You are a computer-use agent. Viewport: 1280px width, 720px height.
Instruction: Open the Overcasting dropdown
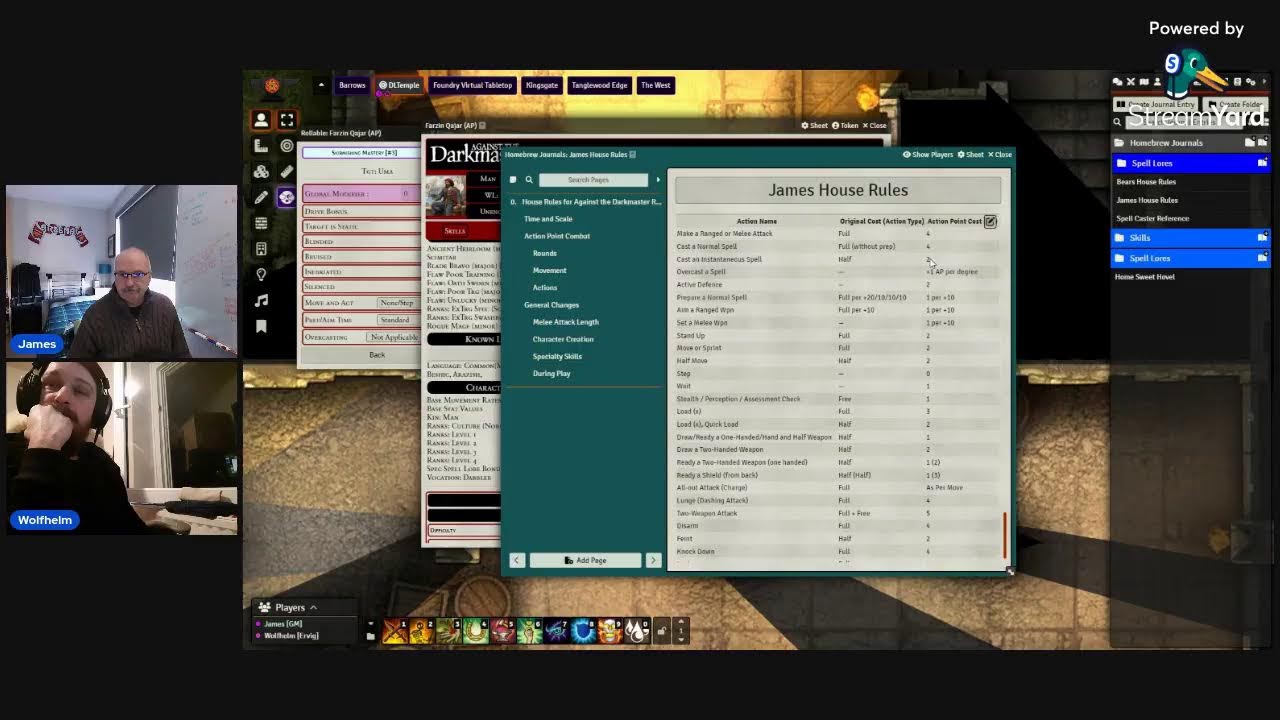tap(394, 337)
